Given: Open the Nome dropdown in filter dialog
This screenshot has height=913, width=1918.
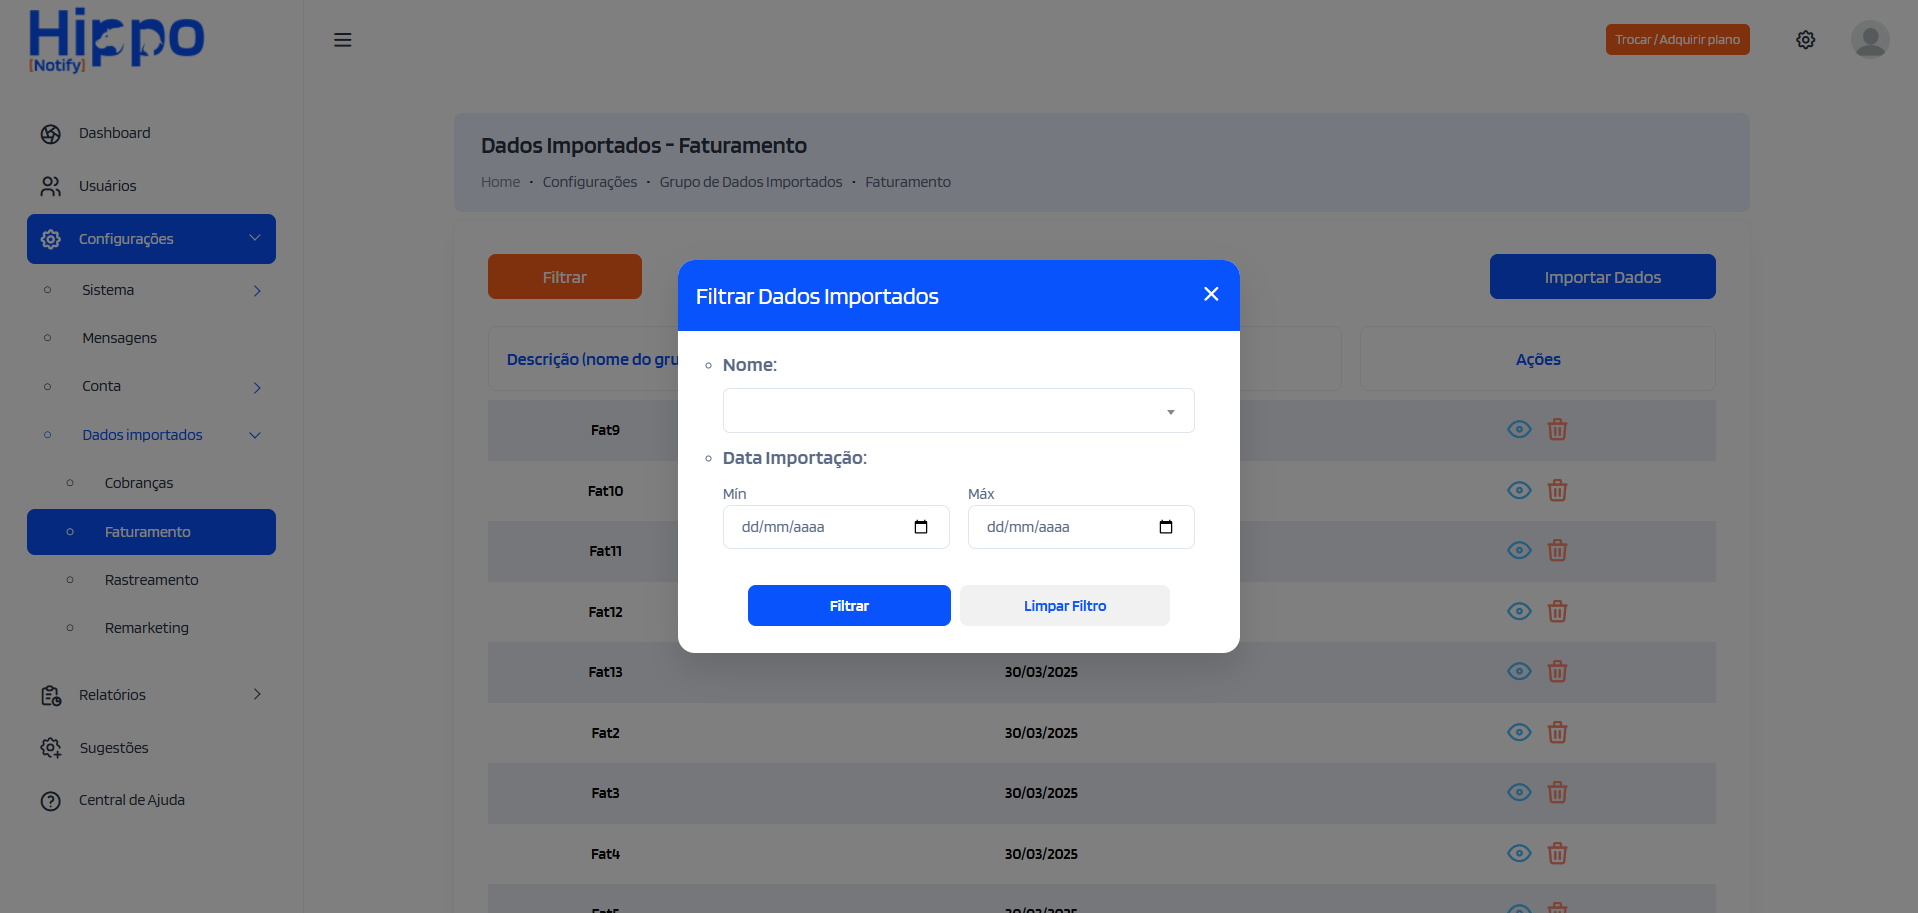Looking at the screenshot, I should (958, 410).
